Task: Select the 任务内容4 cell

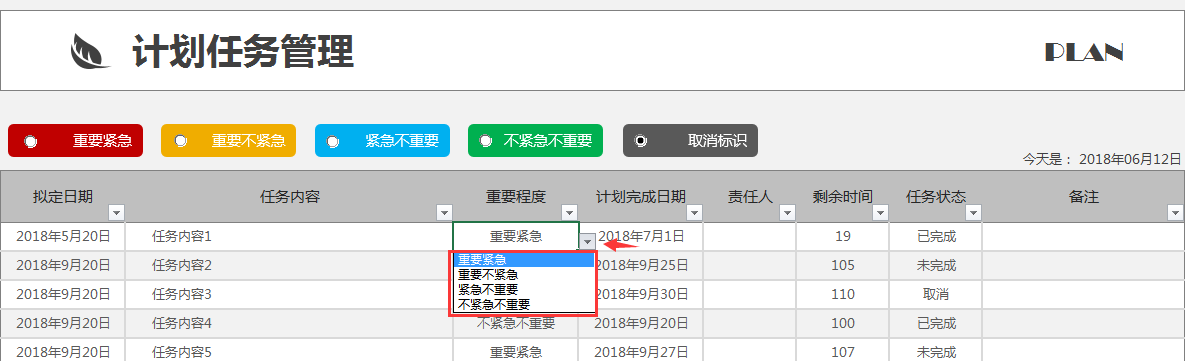Action: tap(289, 323)
